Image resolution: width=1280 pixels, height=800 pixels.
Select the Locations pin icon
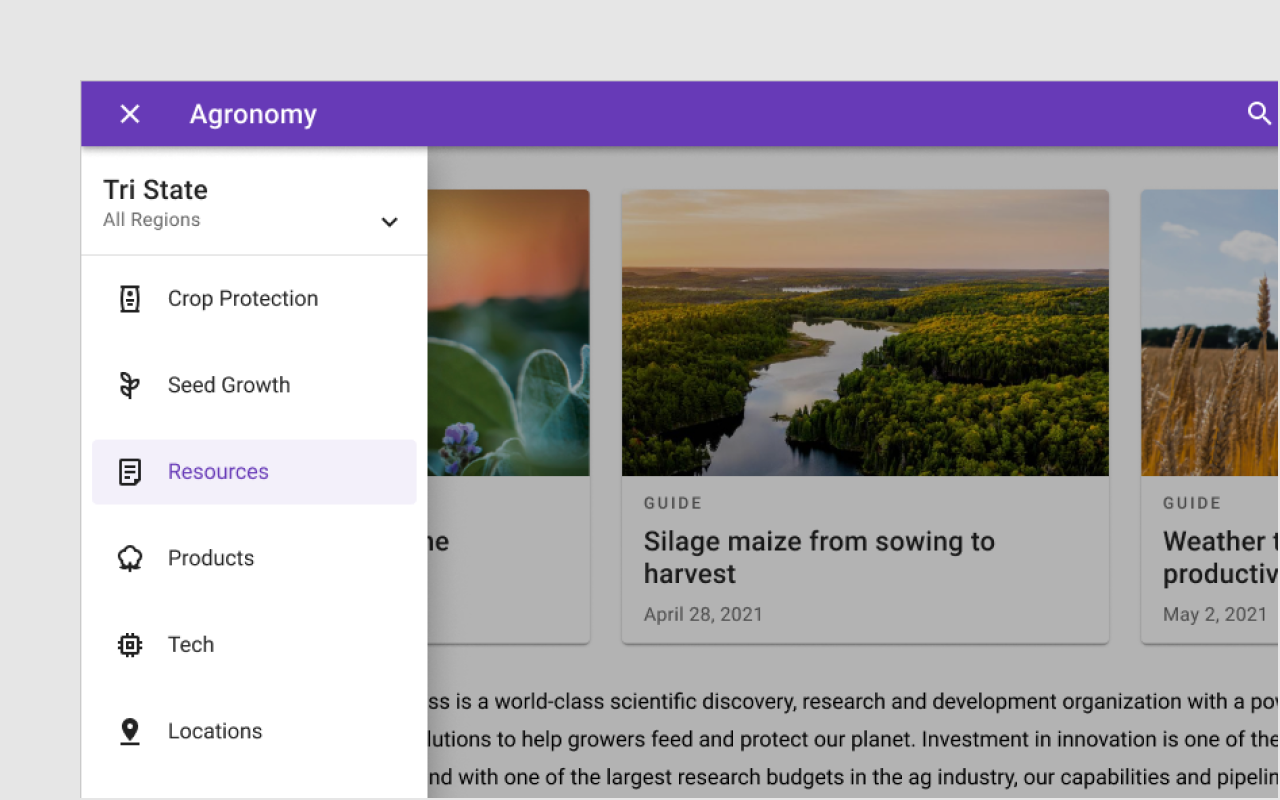pos(130,731)
